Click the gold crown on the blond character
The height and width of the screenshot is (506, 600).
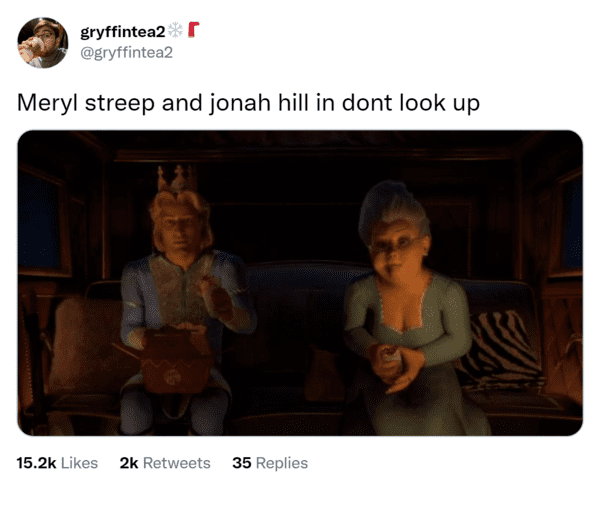pyautogui.click(x=176, y=178)
